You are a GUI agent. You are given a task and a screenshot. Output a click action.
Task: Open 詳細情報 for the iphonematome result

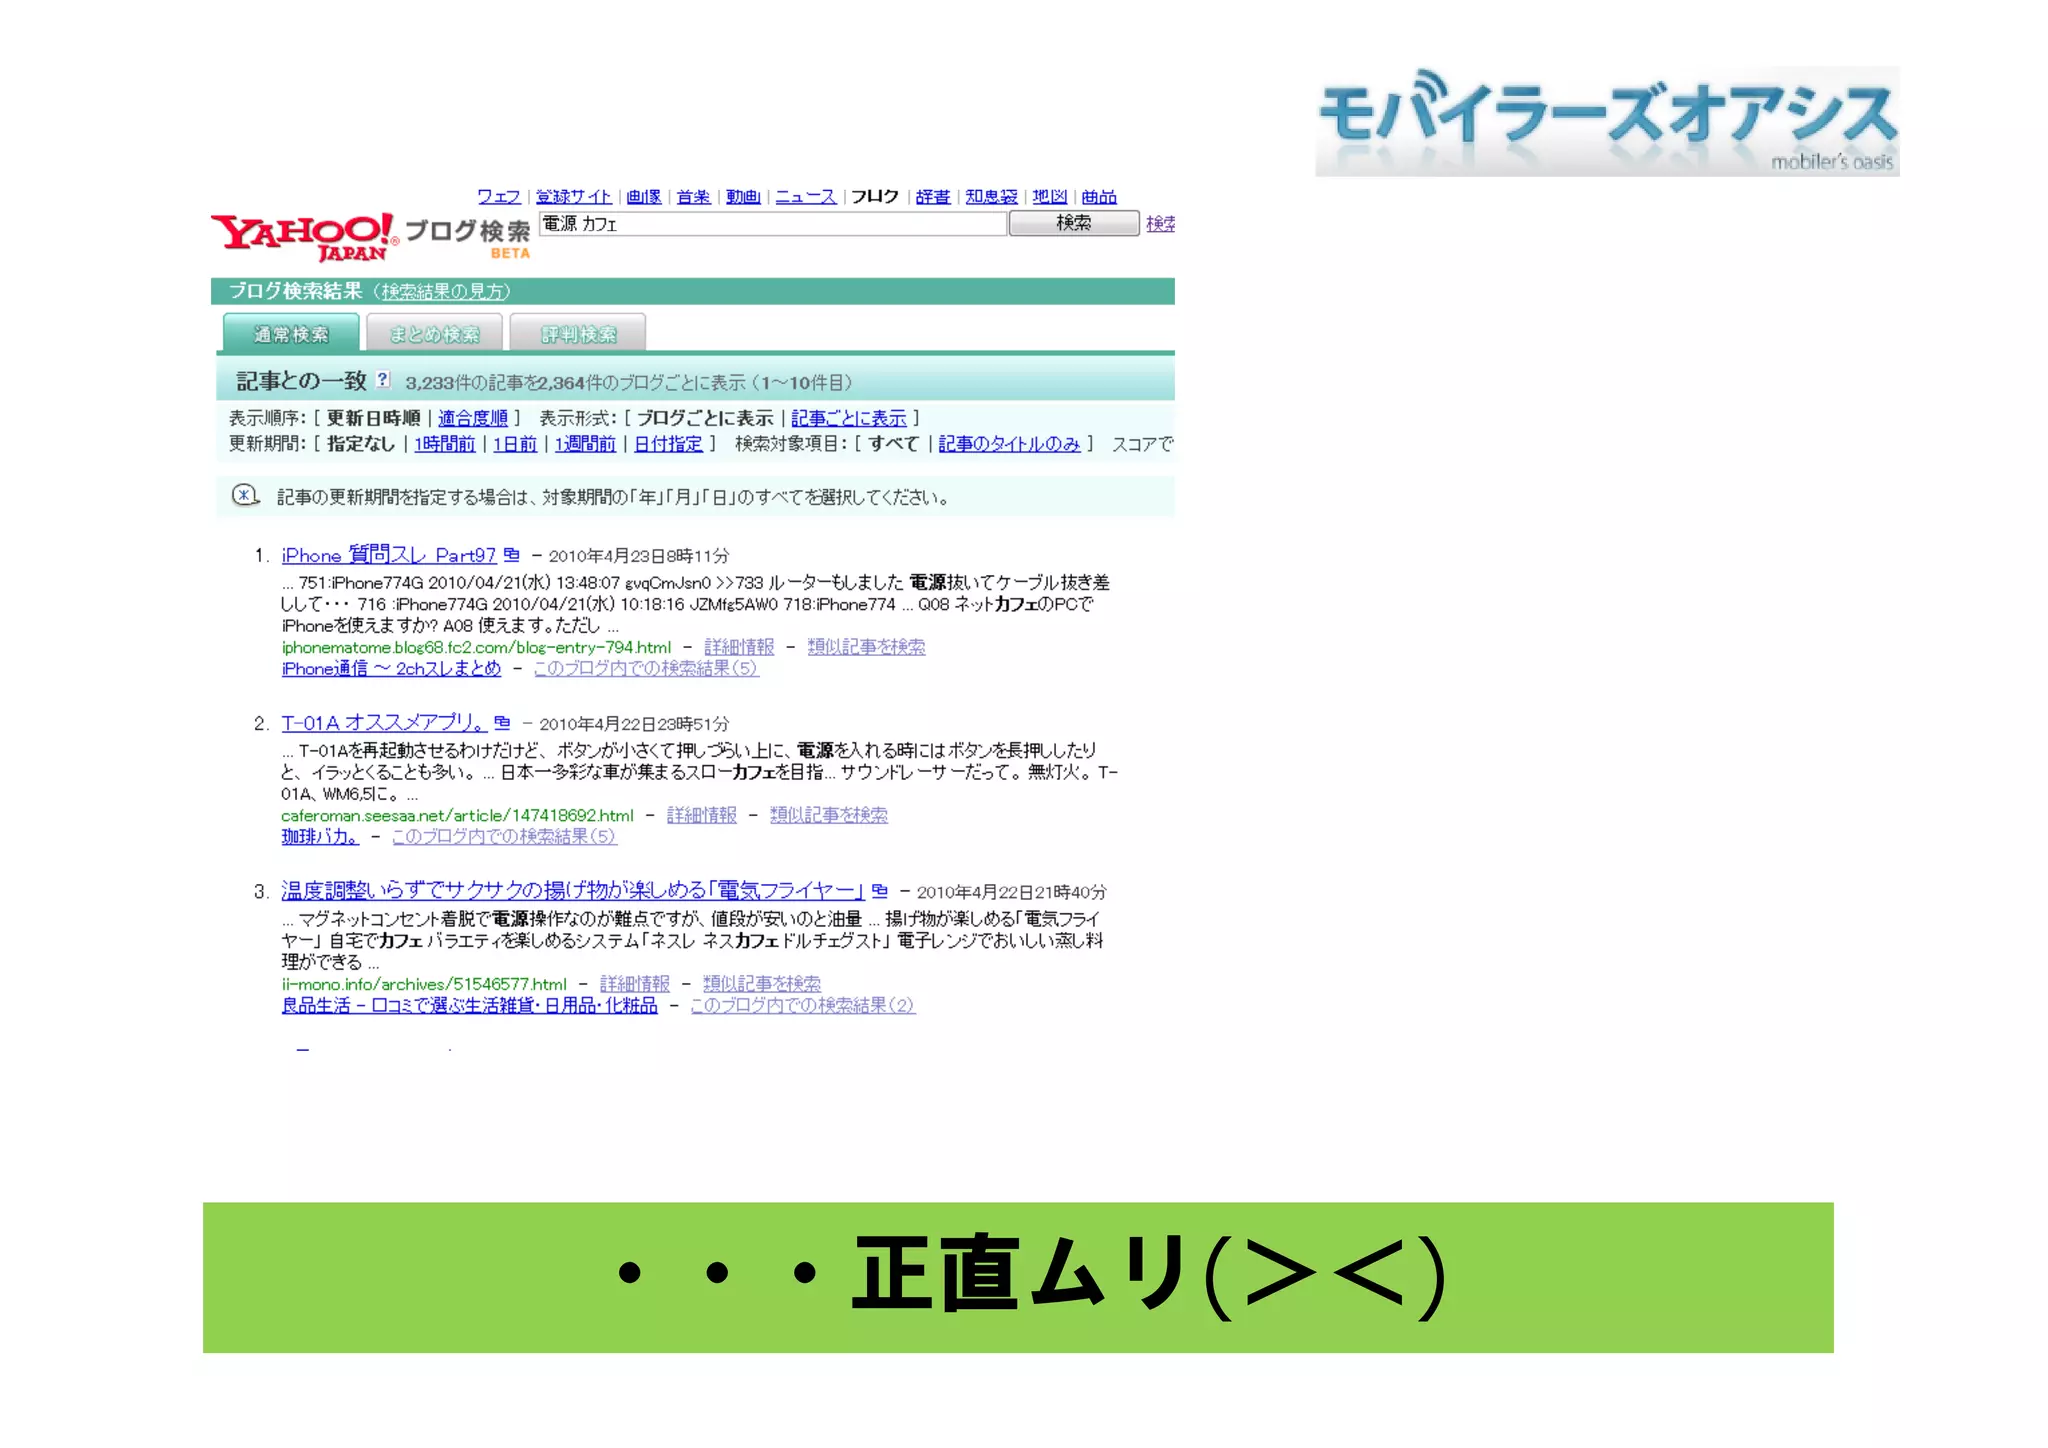point(739,647)
